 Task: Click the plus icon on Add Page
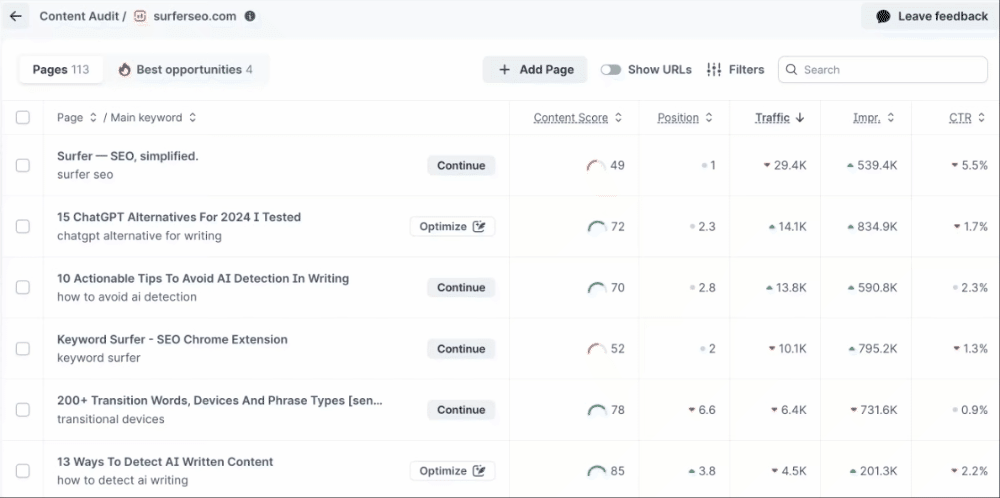[x=504, y=70]
